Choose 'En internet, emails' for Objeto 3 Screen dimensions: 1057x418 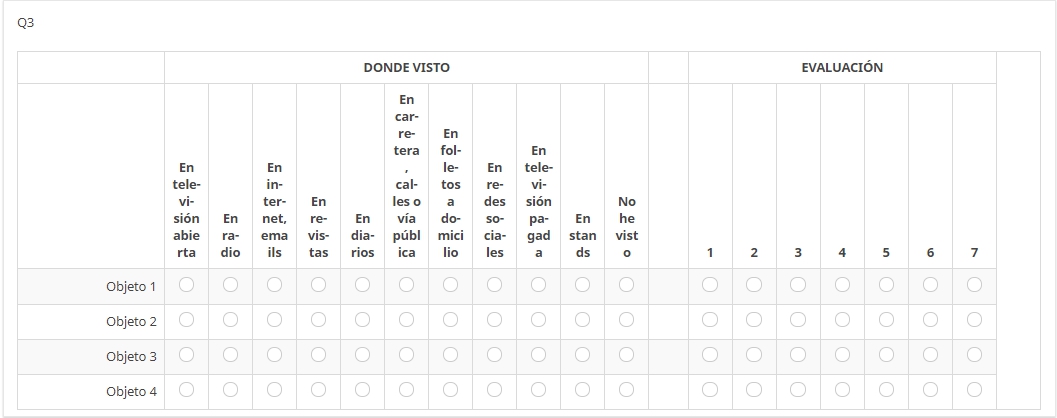275,355
